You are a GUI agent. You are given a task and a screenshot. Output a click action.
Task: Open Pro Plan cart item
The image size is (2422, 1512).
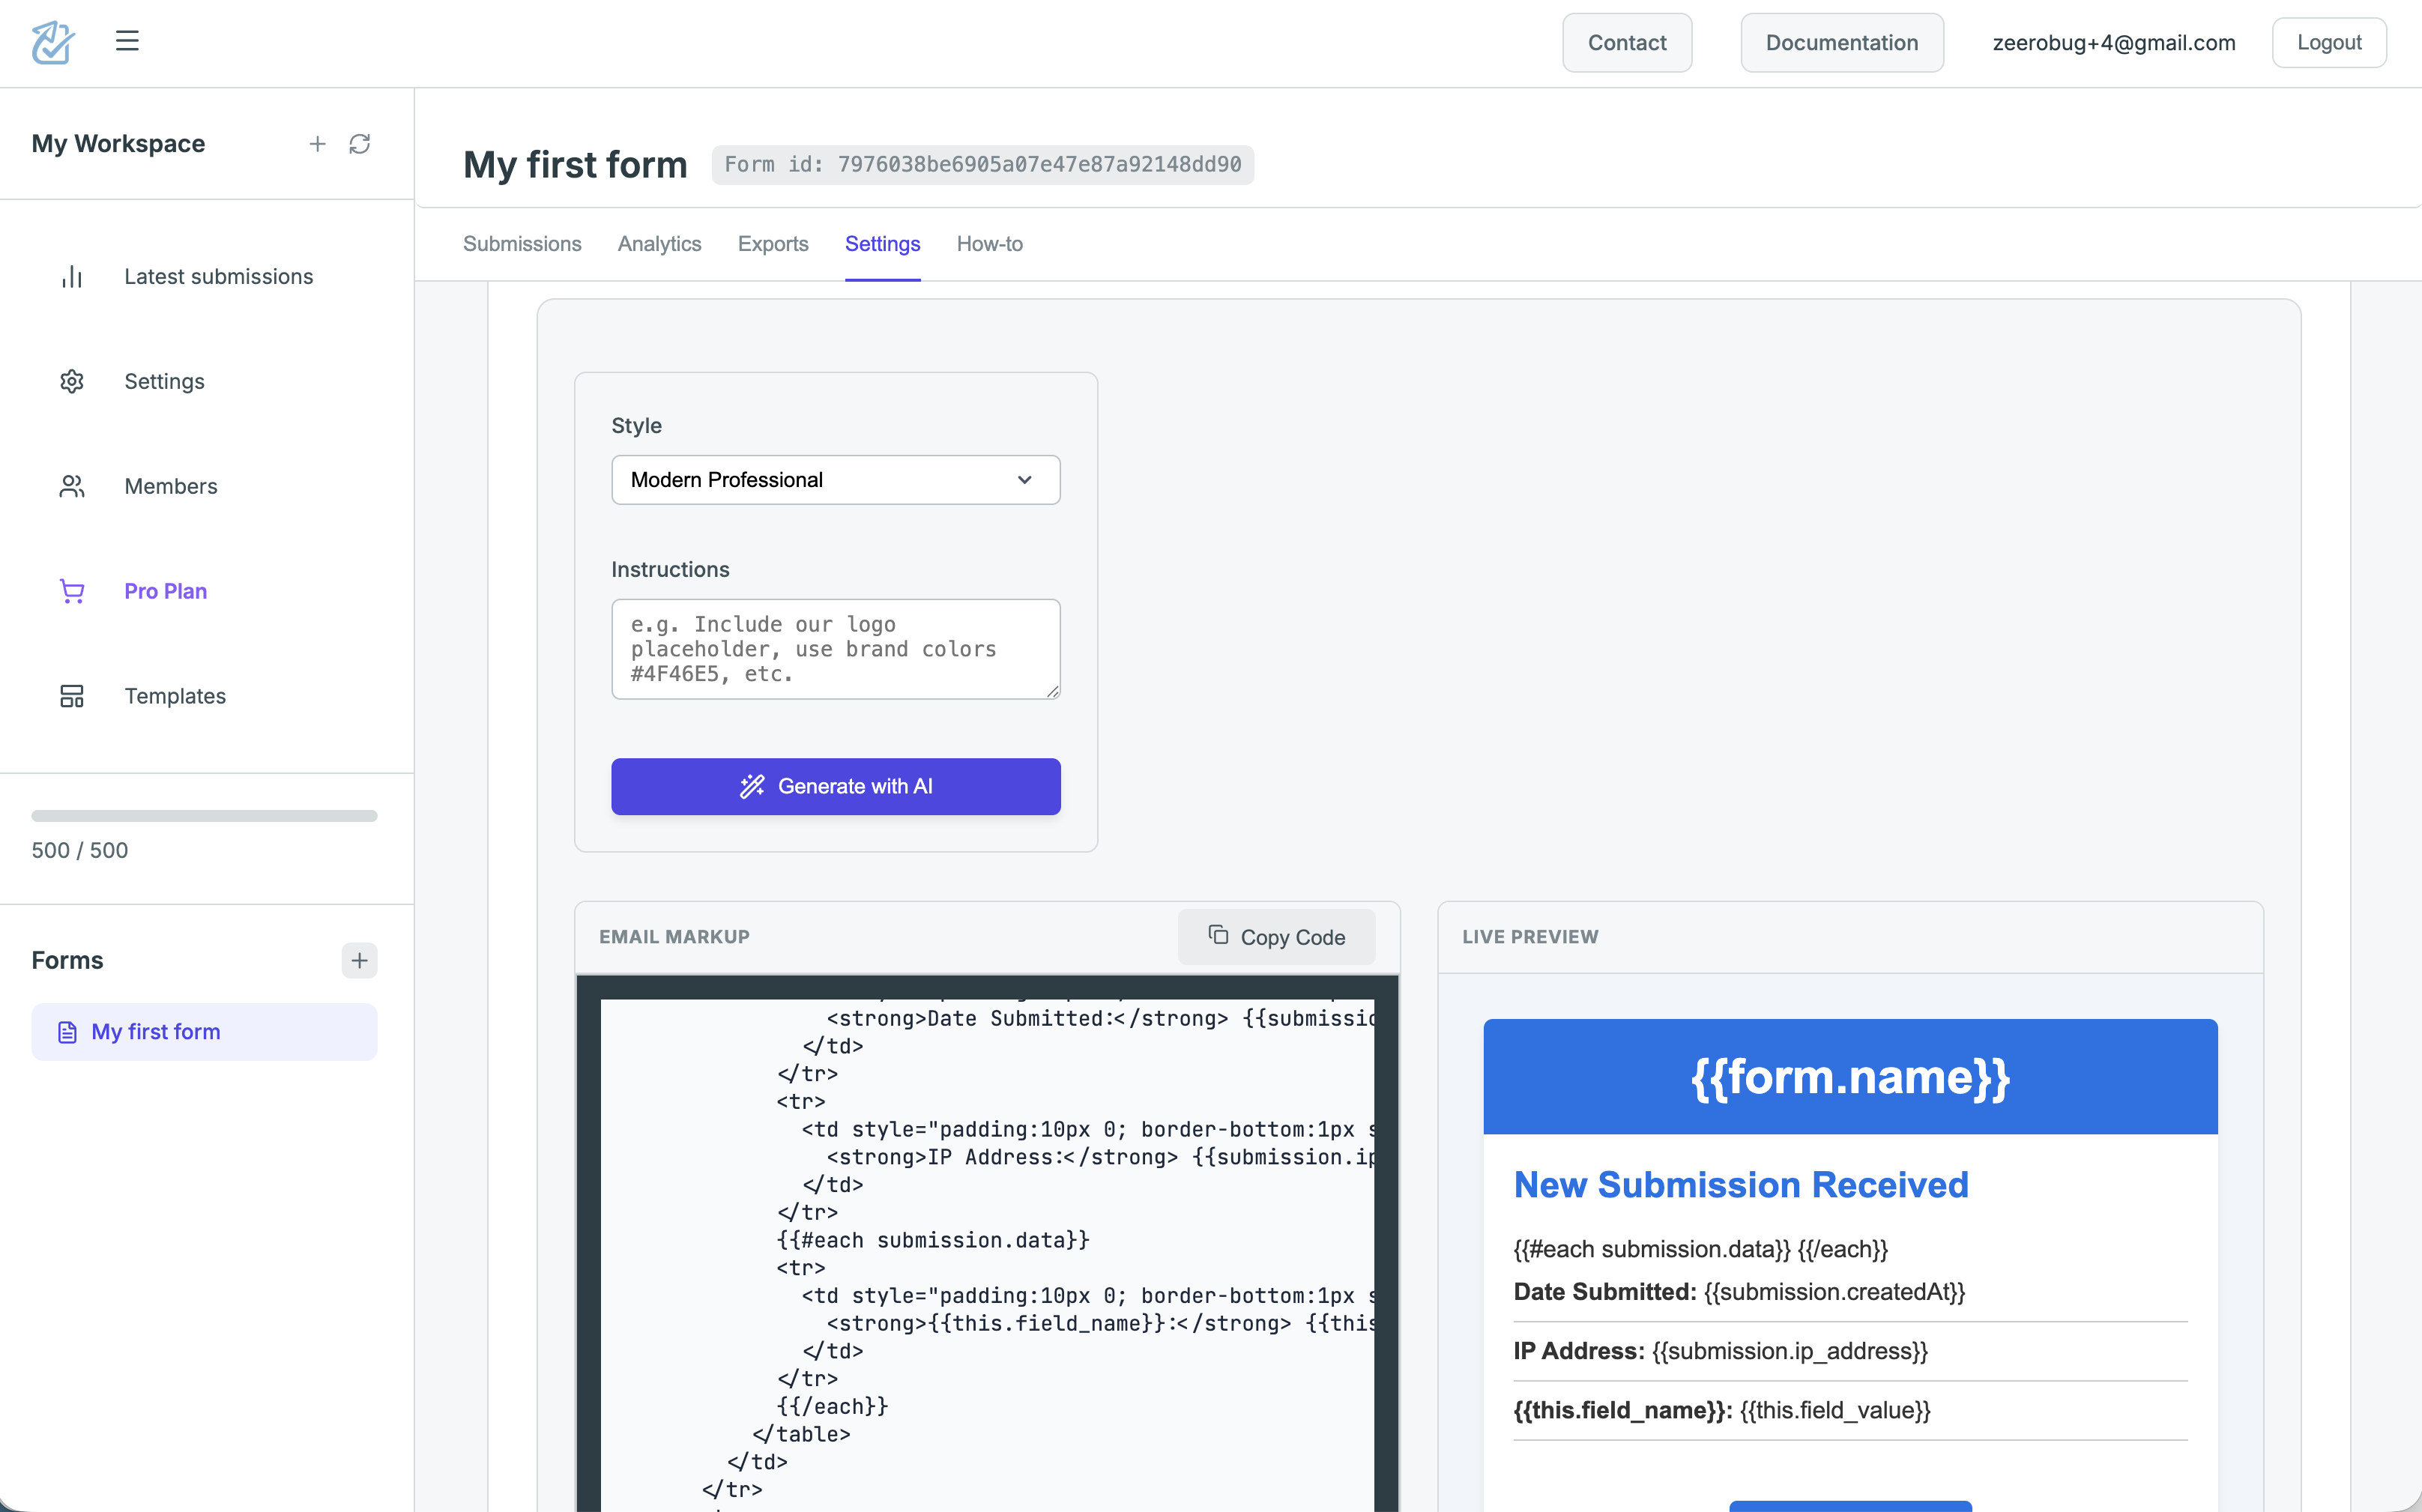click(165, 592)
